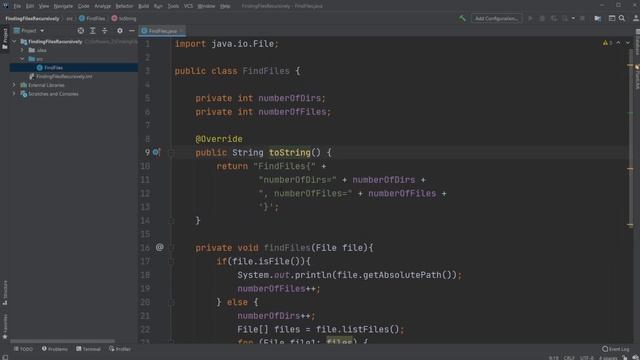Expand Scratches and Consoles node
Viewport: 640px width, 360px height.
14,94
